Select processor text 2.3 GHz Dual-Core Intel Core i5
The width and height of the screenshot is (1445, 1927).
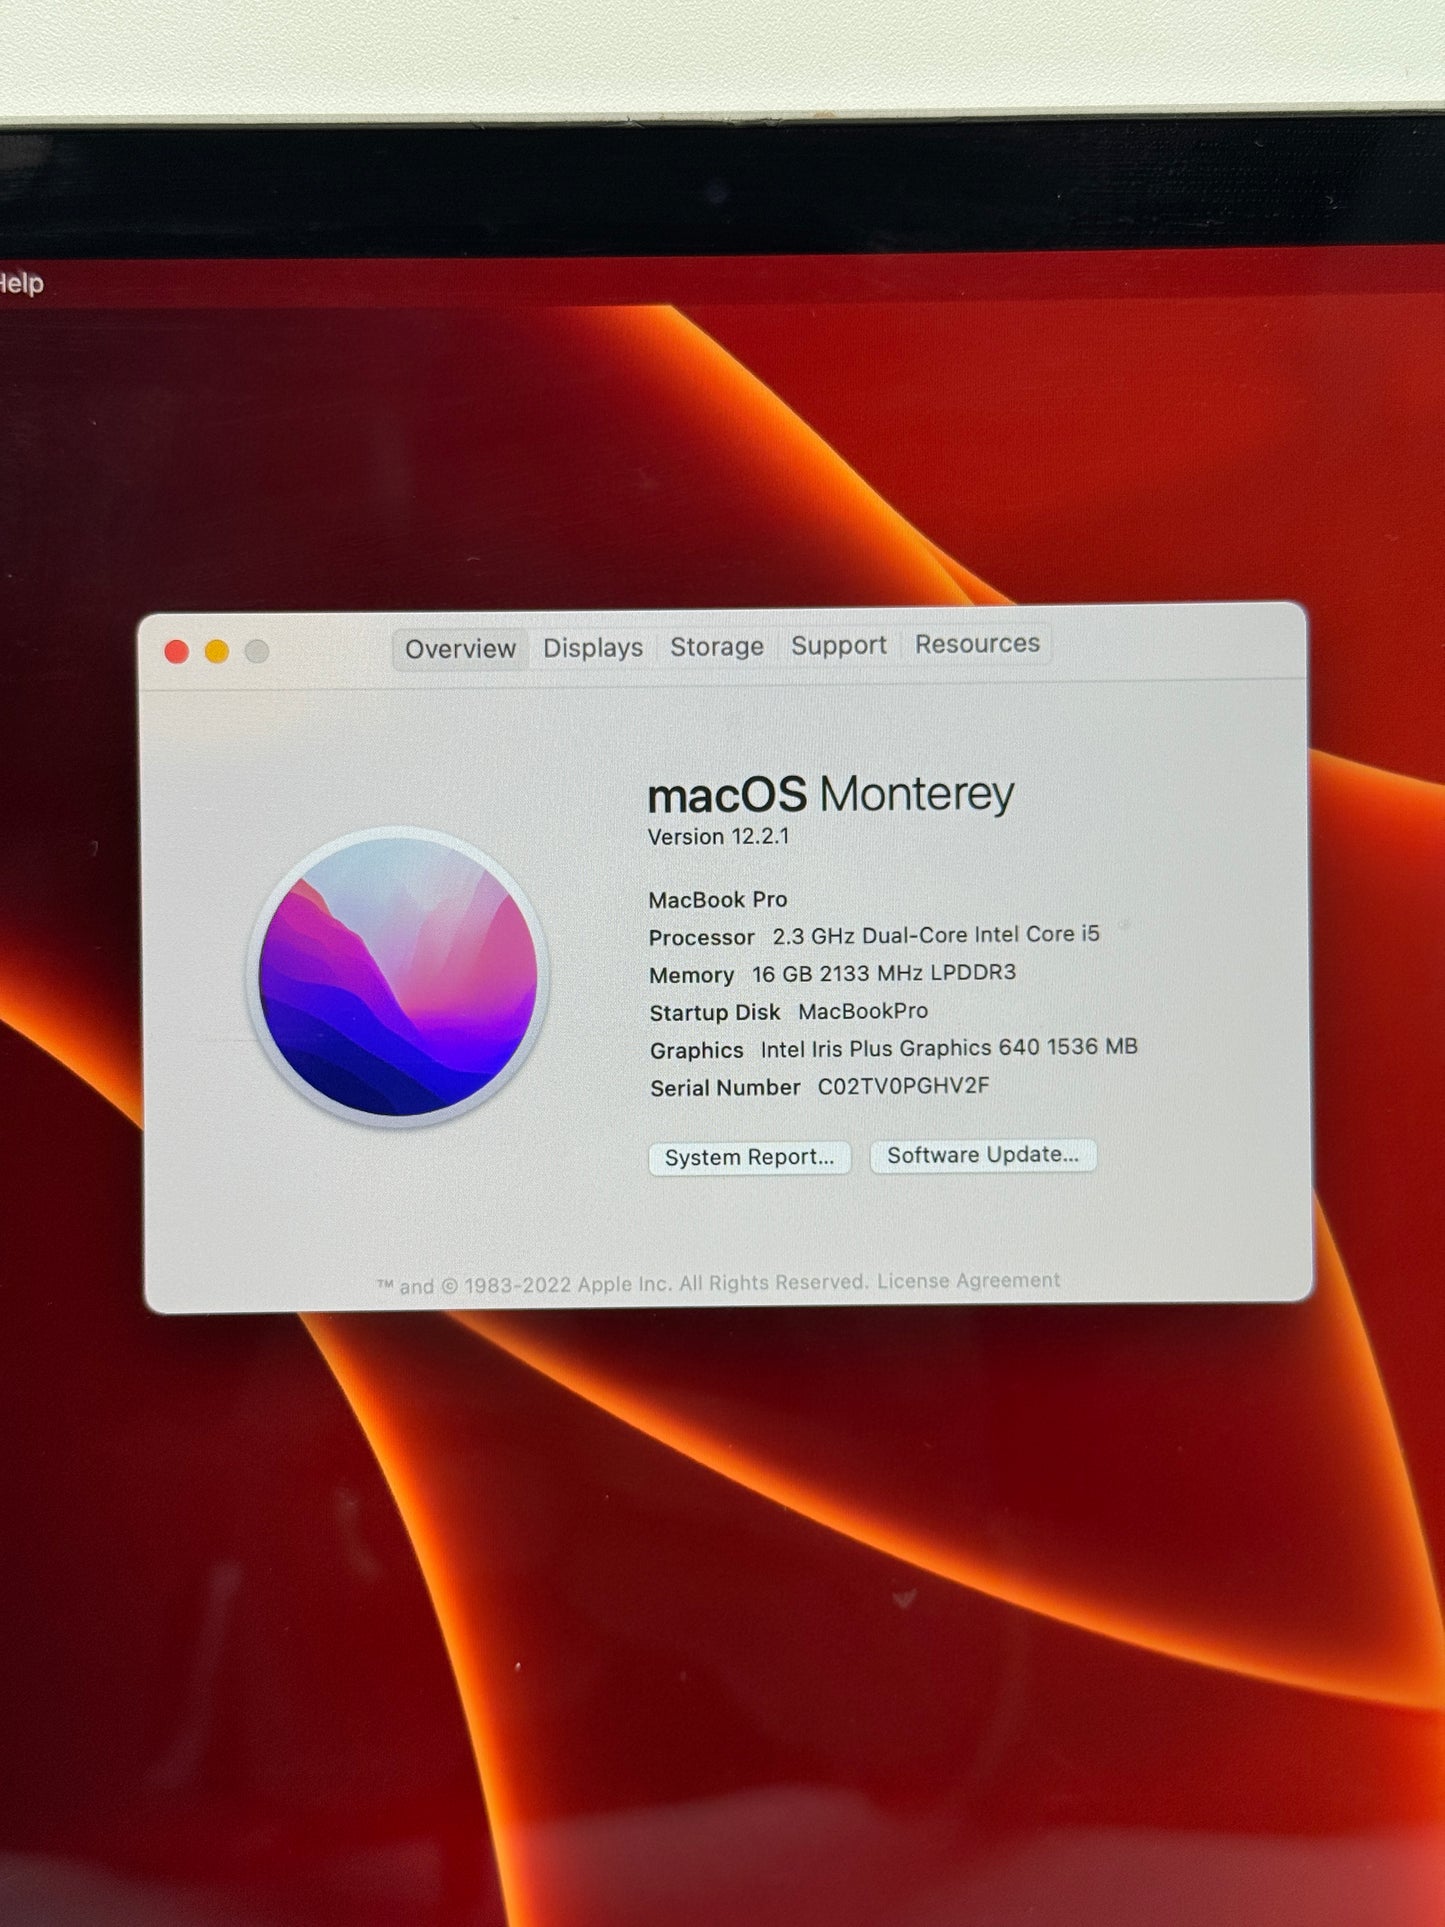click(x=936, y=935)
